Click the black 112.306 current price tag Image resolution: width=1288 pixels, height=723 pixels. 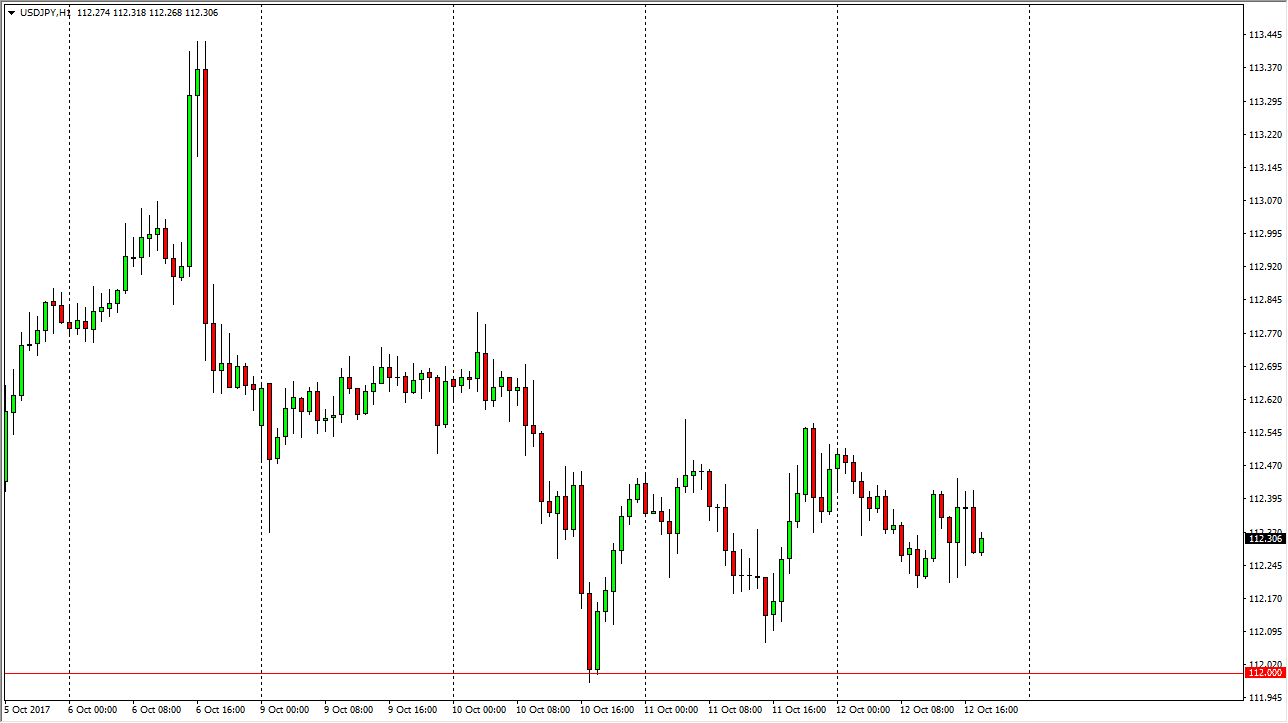1263,539
